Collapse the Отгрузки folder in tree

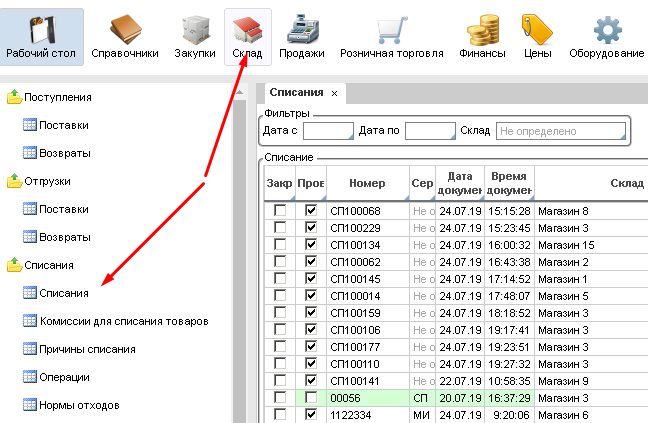[15, 181]
